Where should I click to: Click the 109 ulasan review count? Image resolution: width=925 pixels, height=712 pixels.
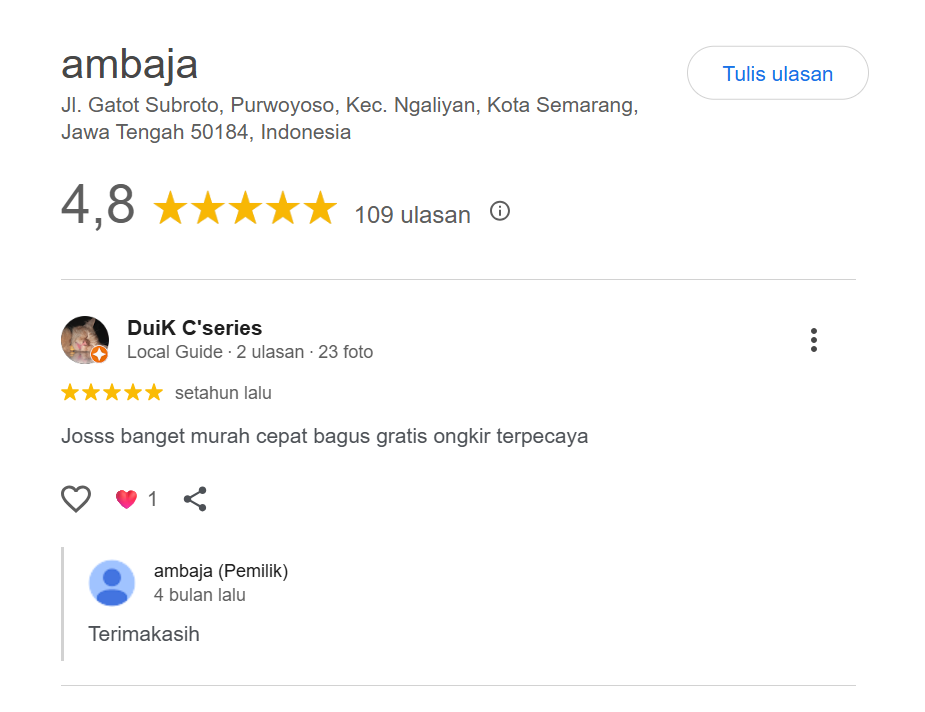412,215
